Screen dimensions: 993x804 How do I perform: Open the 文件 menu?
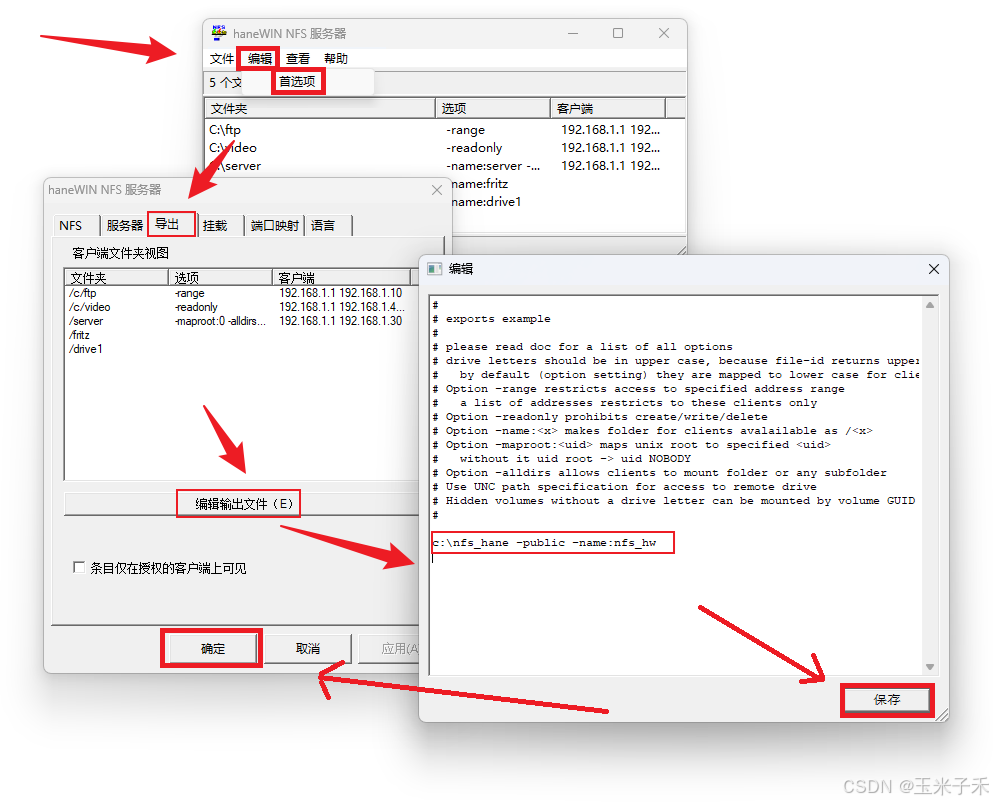(222, 59)
